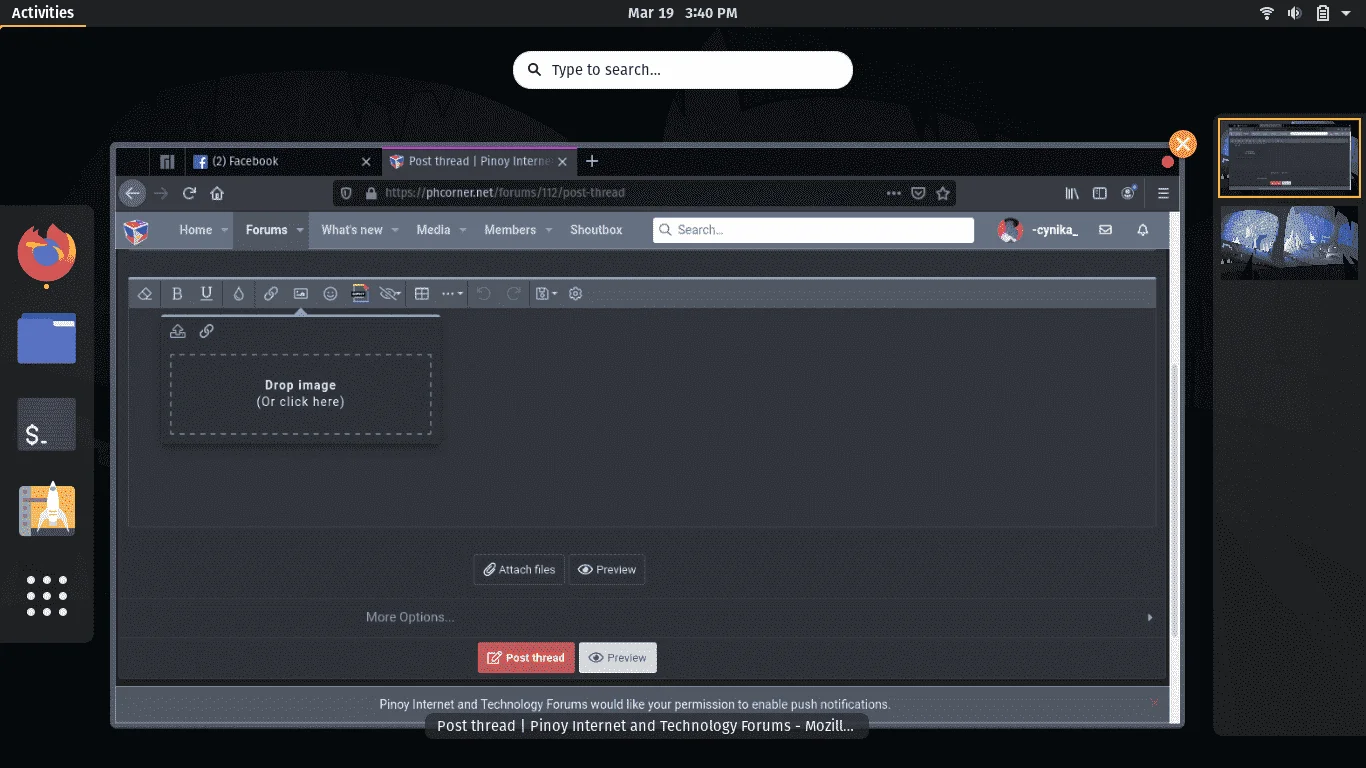The image size is (1366, 768).
Task: Click the site security padlock icon
Action: [x=371, y=193]
